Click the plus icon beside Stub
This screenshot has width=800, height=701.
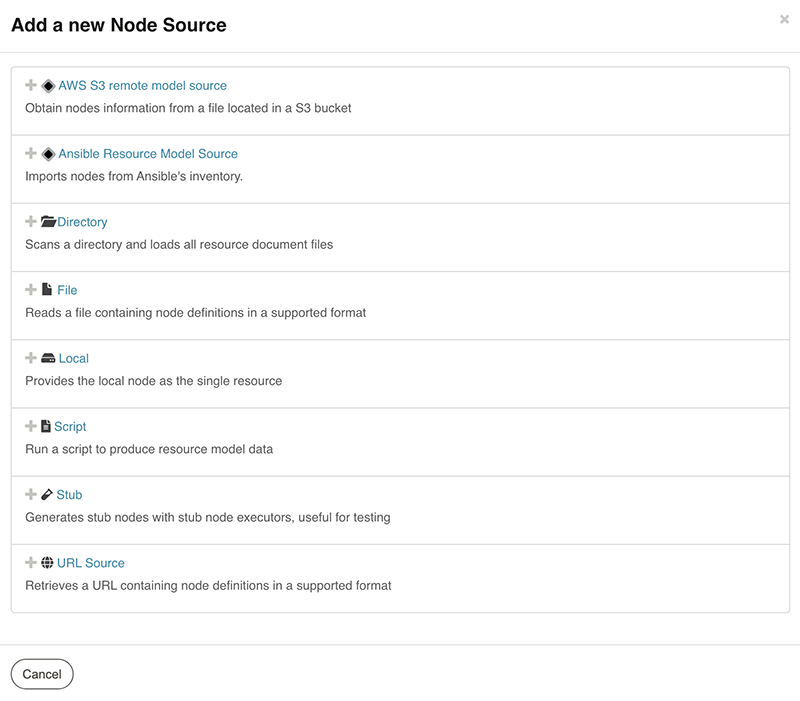coord(31,494)
